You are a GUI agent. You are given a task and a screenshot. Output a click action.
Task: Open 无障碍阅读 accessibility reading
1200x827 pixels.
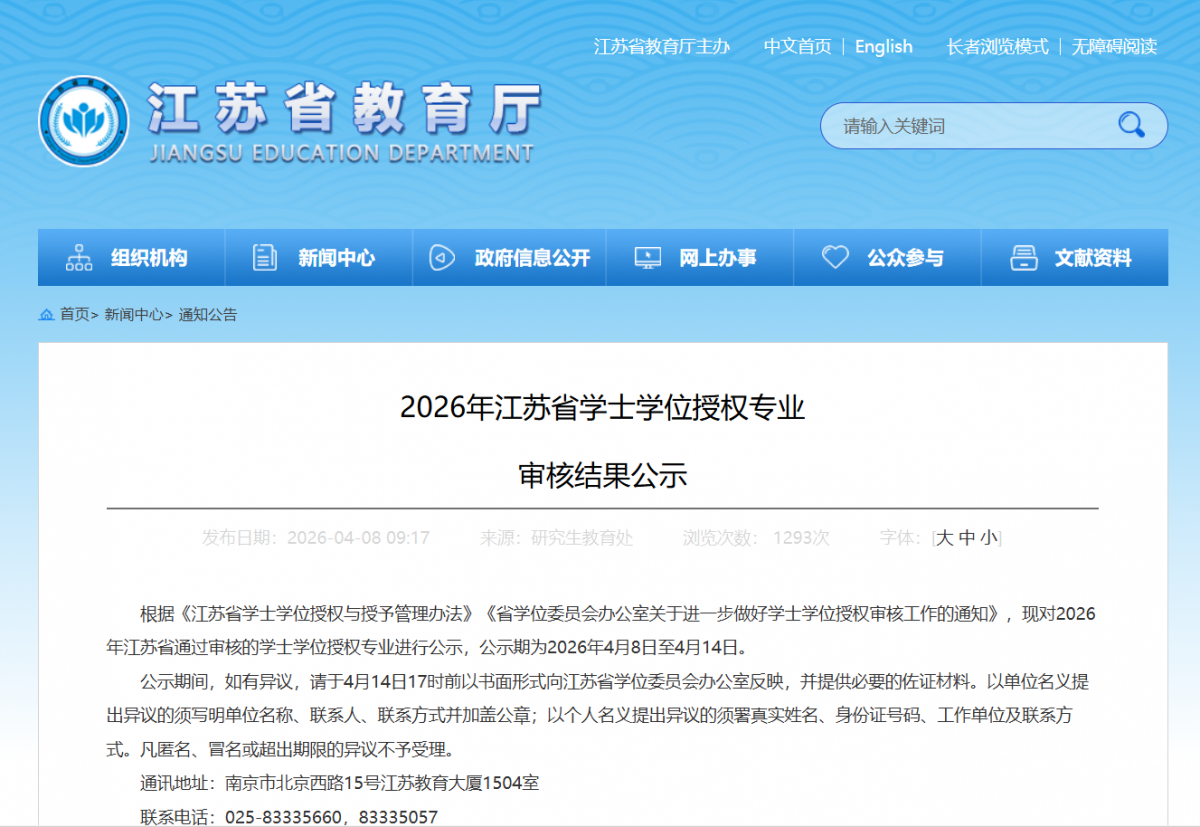tap(1114, 46)
